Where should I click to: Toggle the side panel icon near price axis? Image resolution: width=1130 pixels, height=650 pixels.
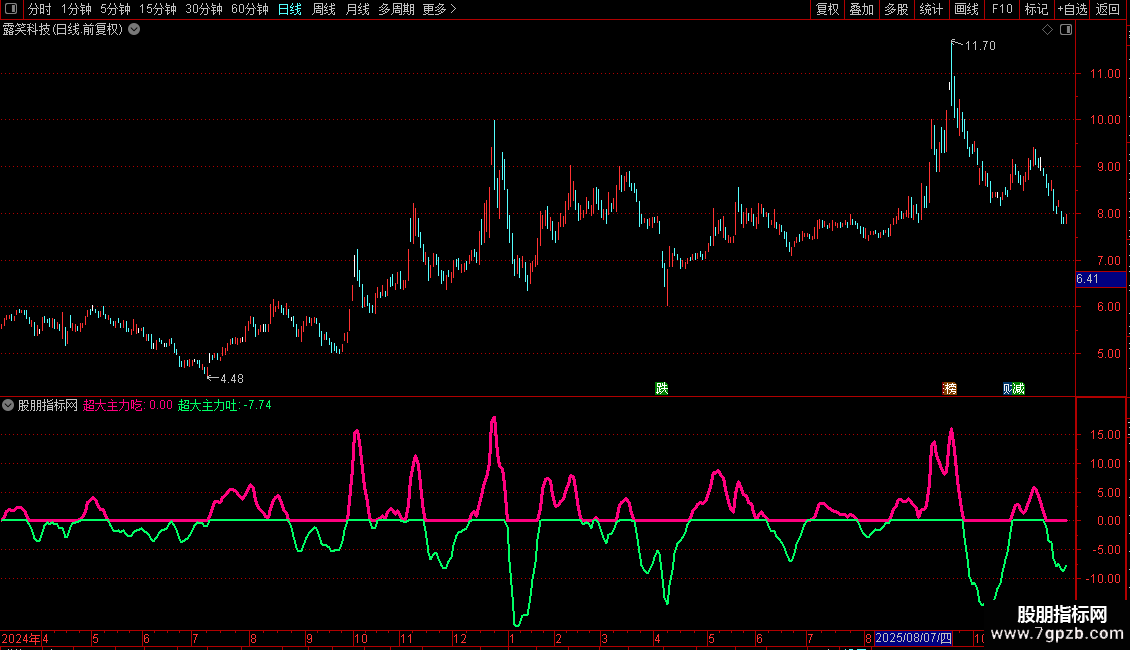(x=1066, y=30)
